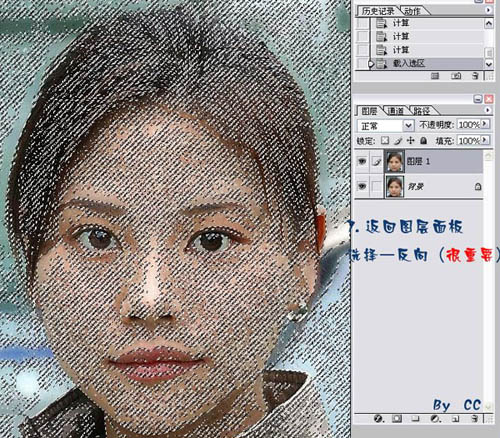This screenshot has height=438, width=500.
Task: Set history brush source beside 载入选区
Action: [x=363, y=63]
